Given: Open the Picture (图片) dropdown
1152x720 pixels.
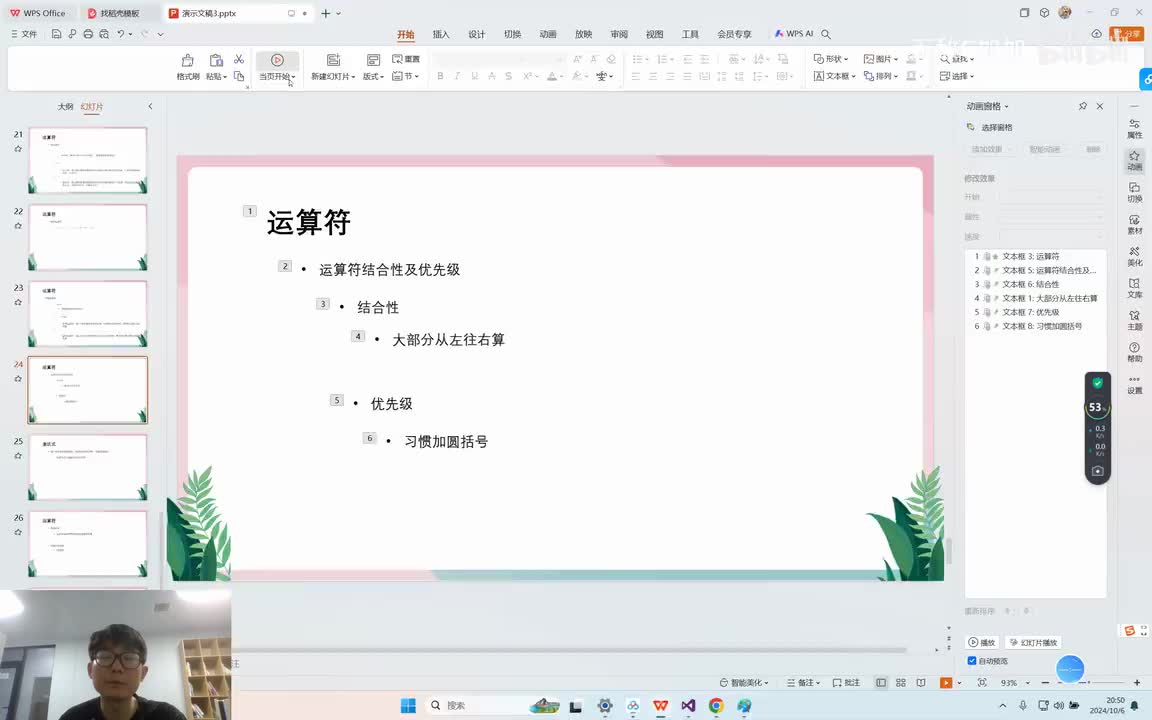Looking at the screenshot, I should pyautogui.click(x=881, y=59).
